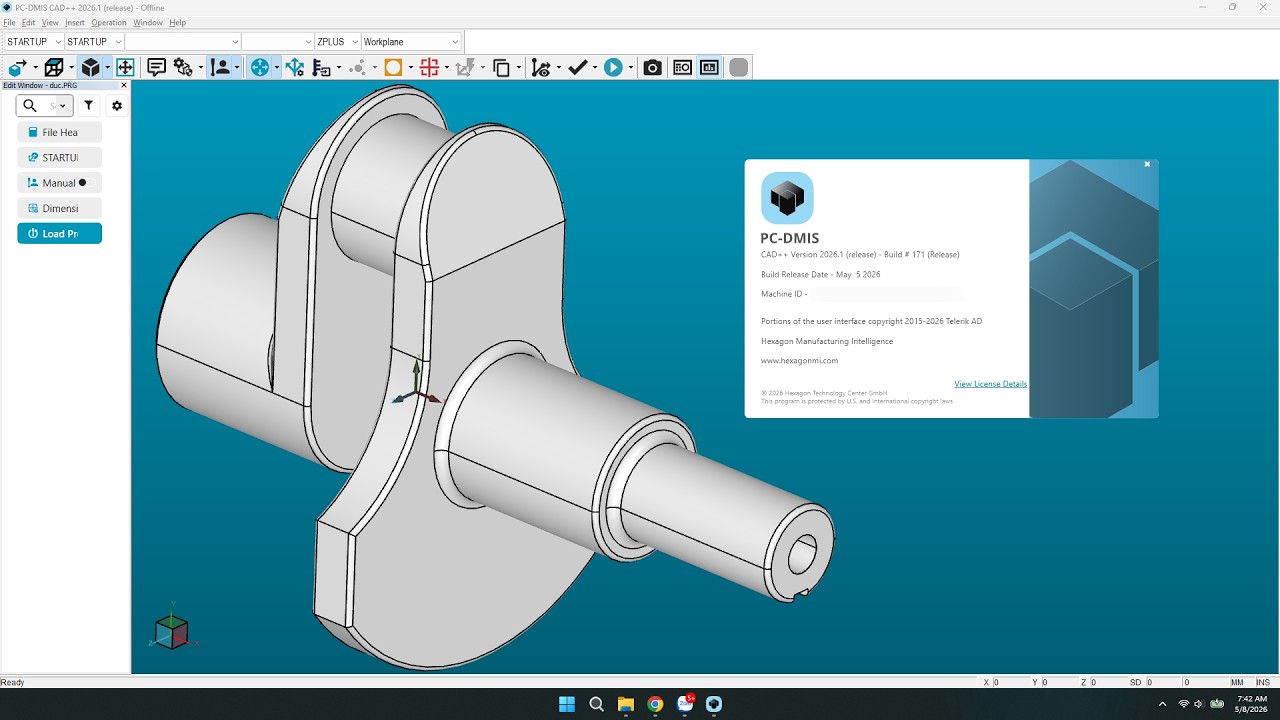Close the PC-DMIS about dialog
The image size is (1280, 720).
tap(1147, 164)
